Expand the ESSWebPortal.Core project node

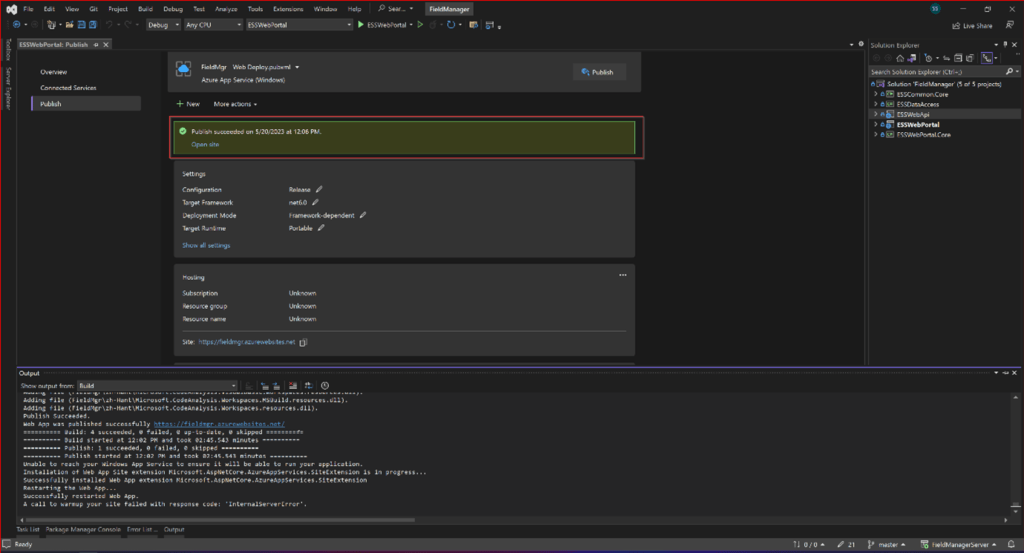pos(876,134)
